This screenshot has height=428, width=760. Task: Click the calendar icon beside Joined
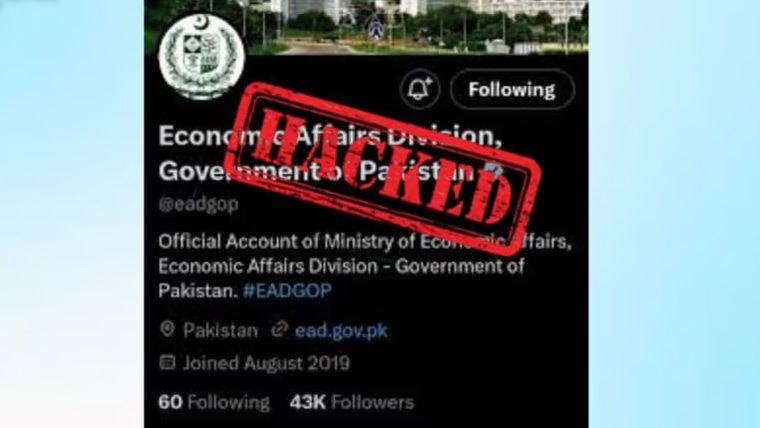coord(167,362)
